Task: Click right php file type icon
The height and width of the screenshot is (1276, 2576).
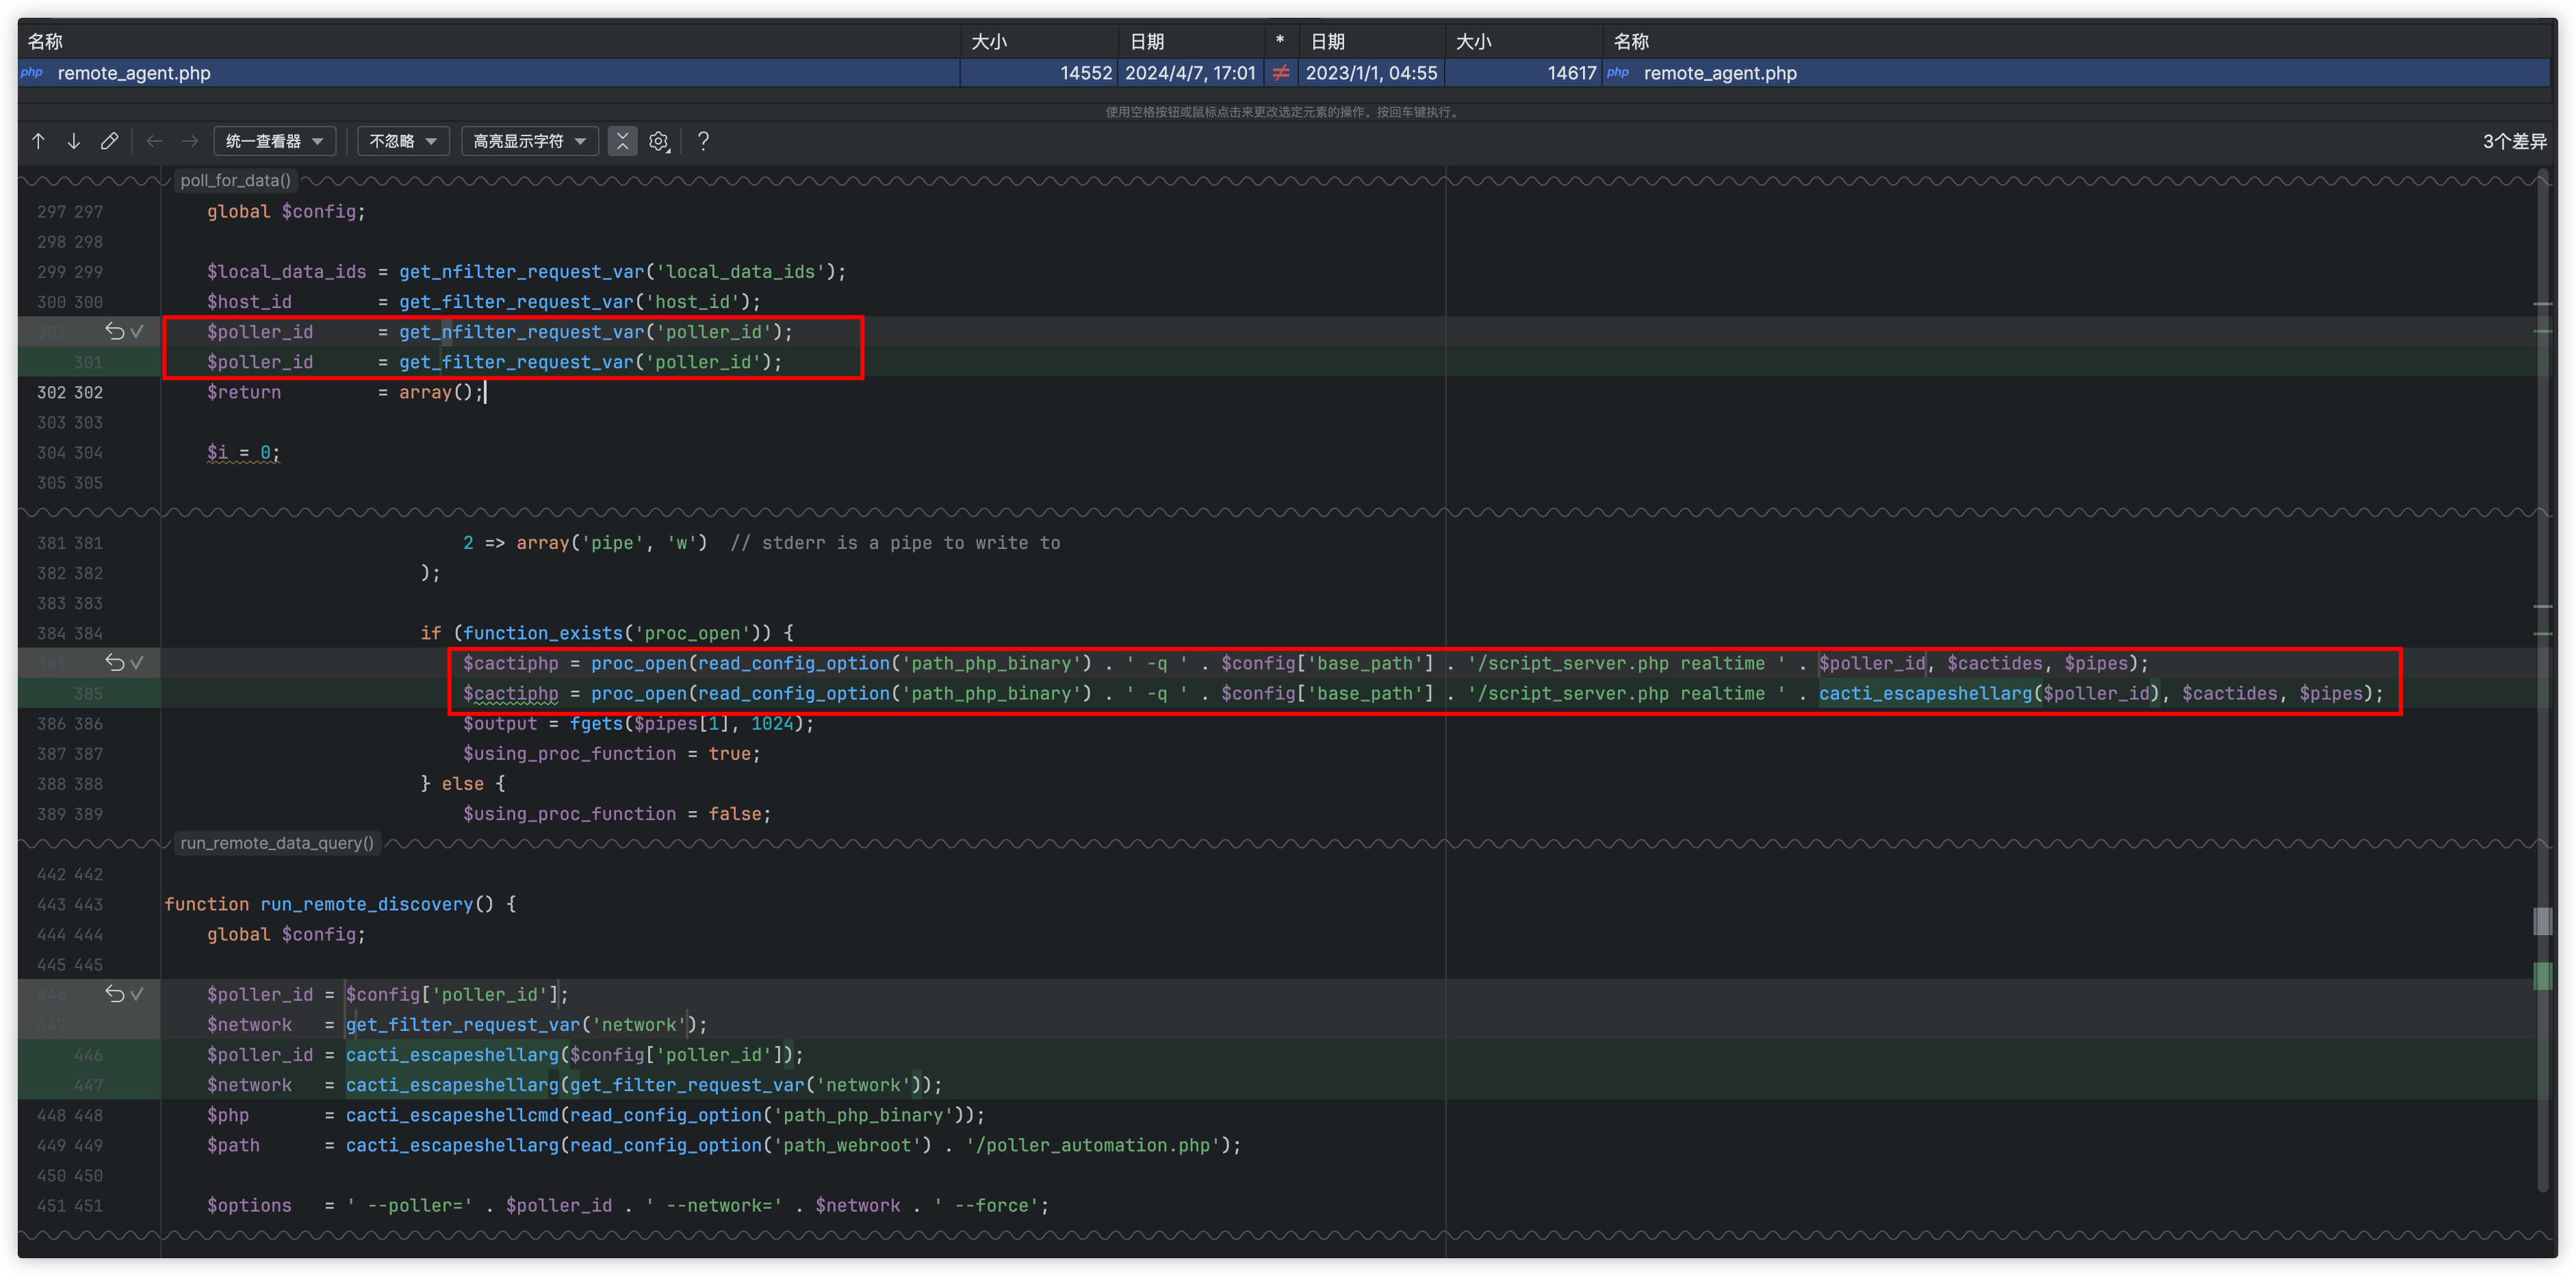Action: pyautogui.click(x=1618, y=72)
